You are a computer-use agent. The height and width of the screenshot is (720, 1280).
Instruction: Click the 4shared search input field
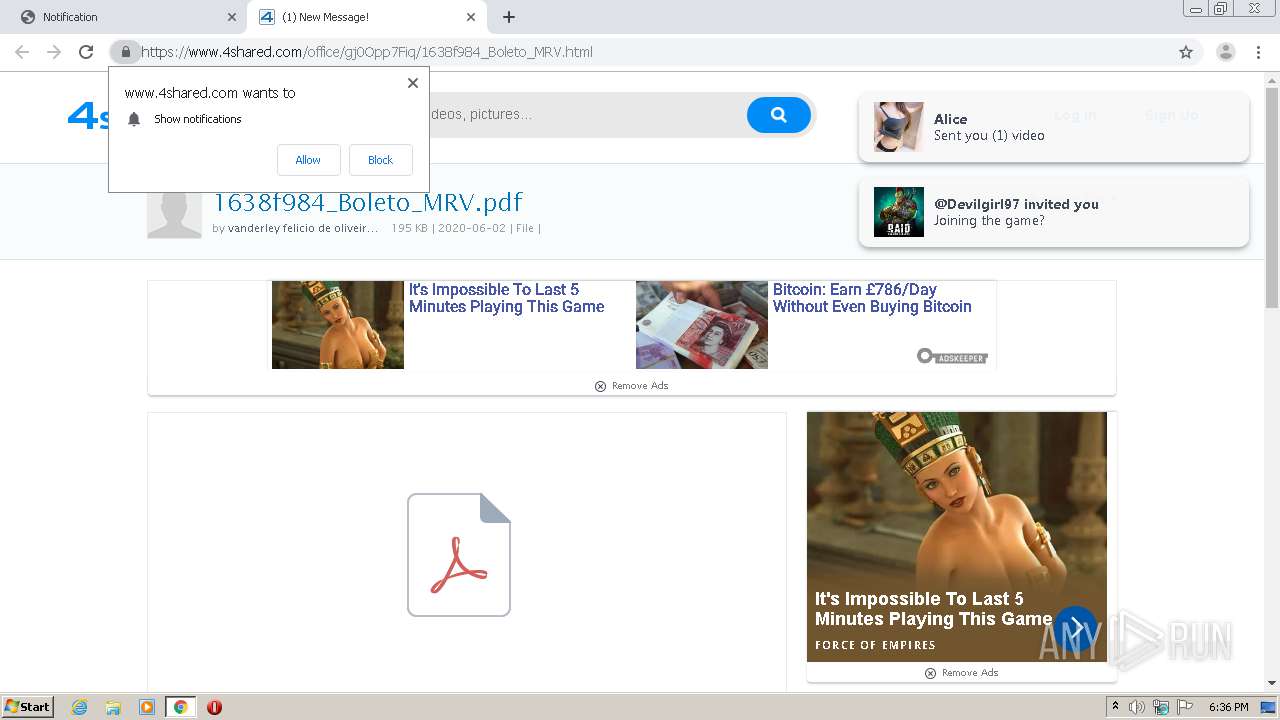[587, 115]
